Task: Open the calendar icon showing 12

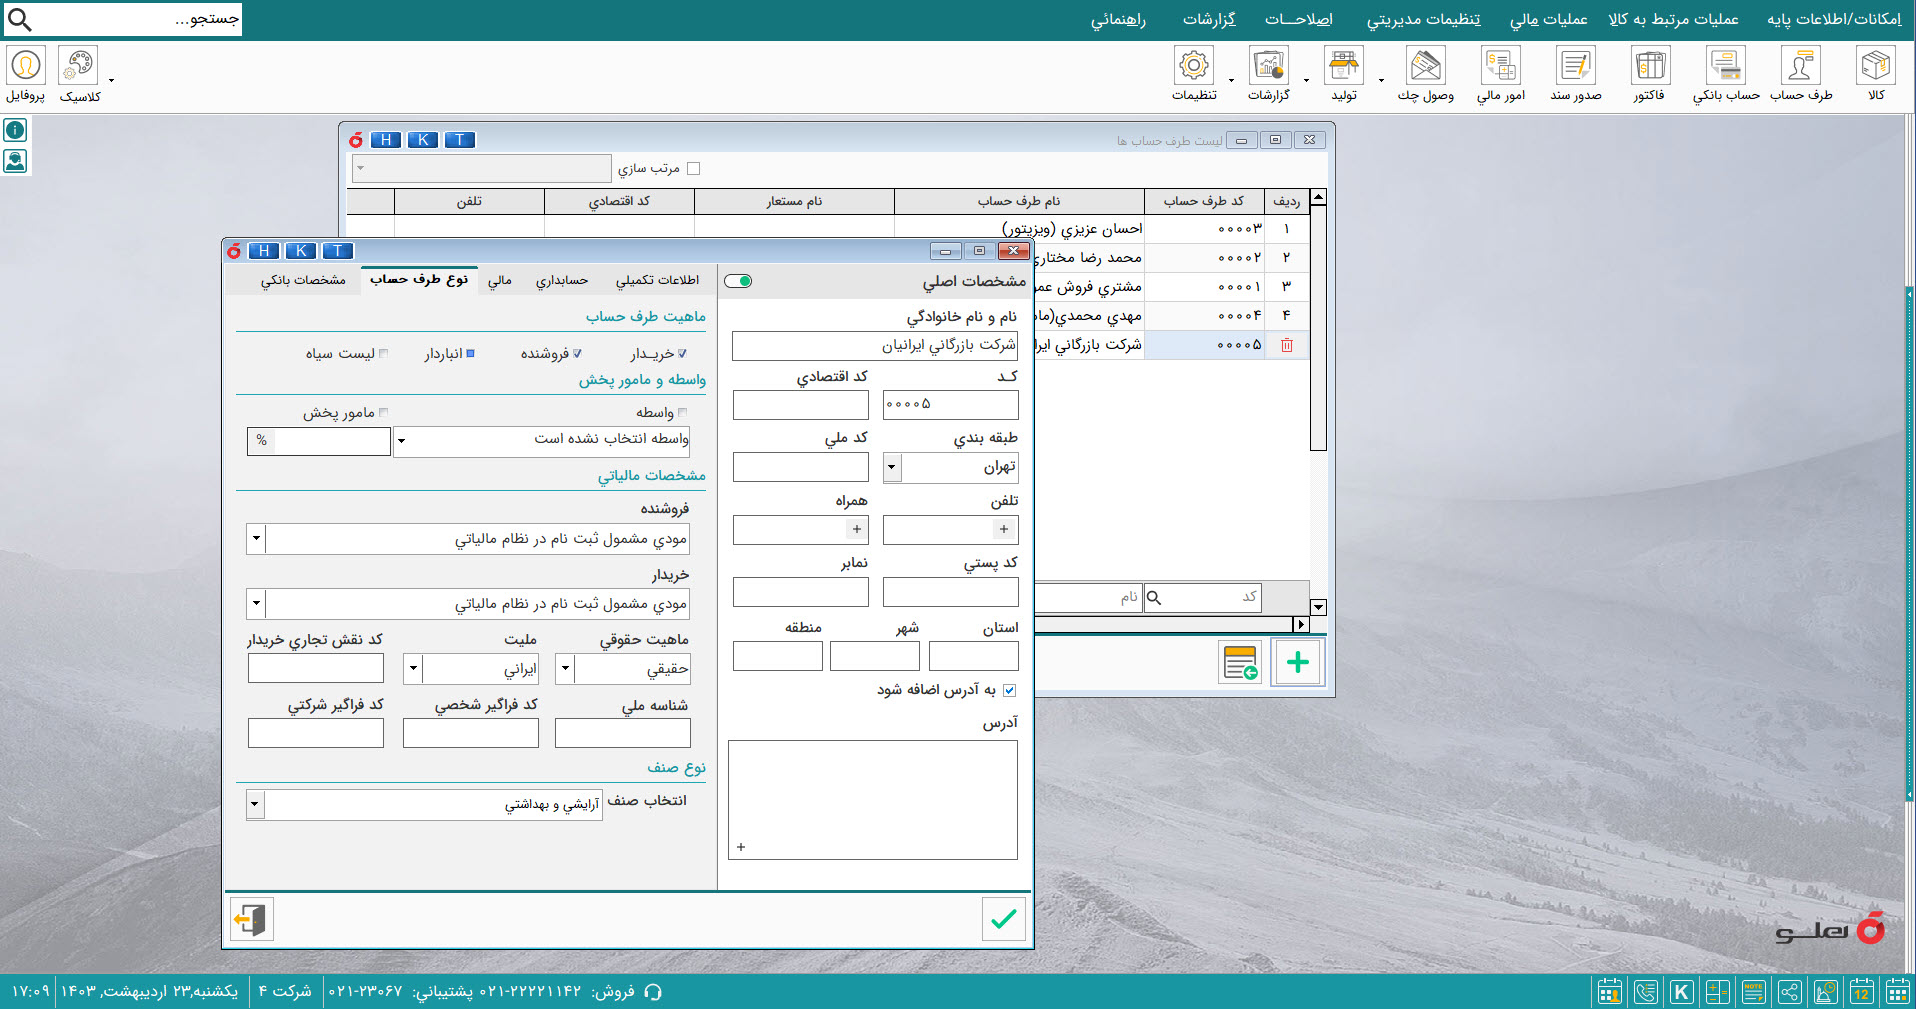Action: click(1862, 992)
